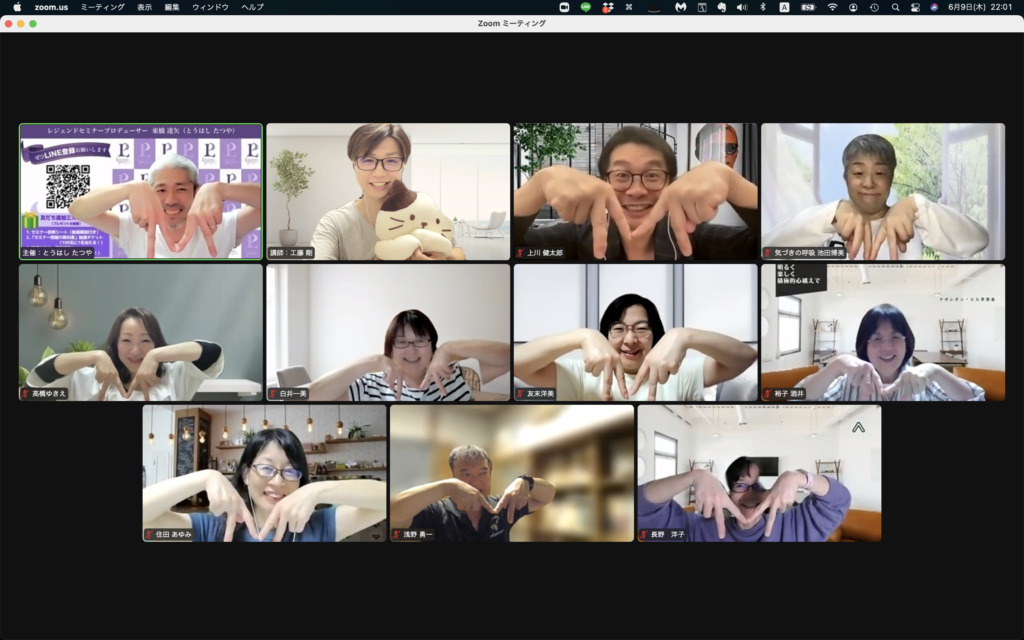Viewport: 1024px width, 640px height.
Task: Click the Bluetooth status icon
Action: 763,7
